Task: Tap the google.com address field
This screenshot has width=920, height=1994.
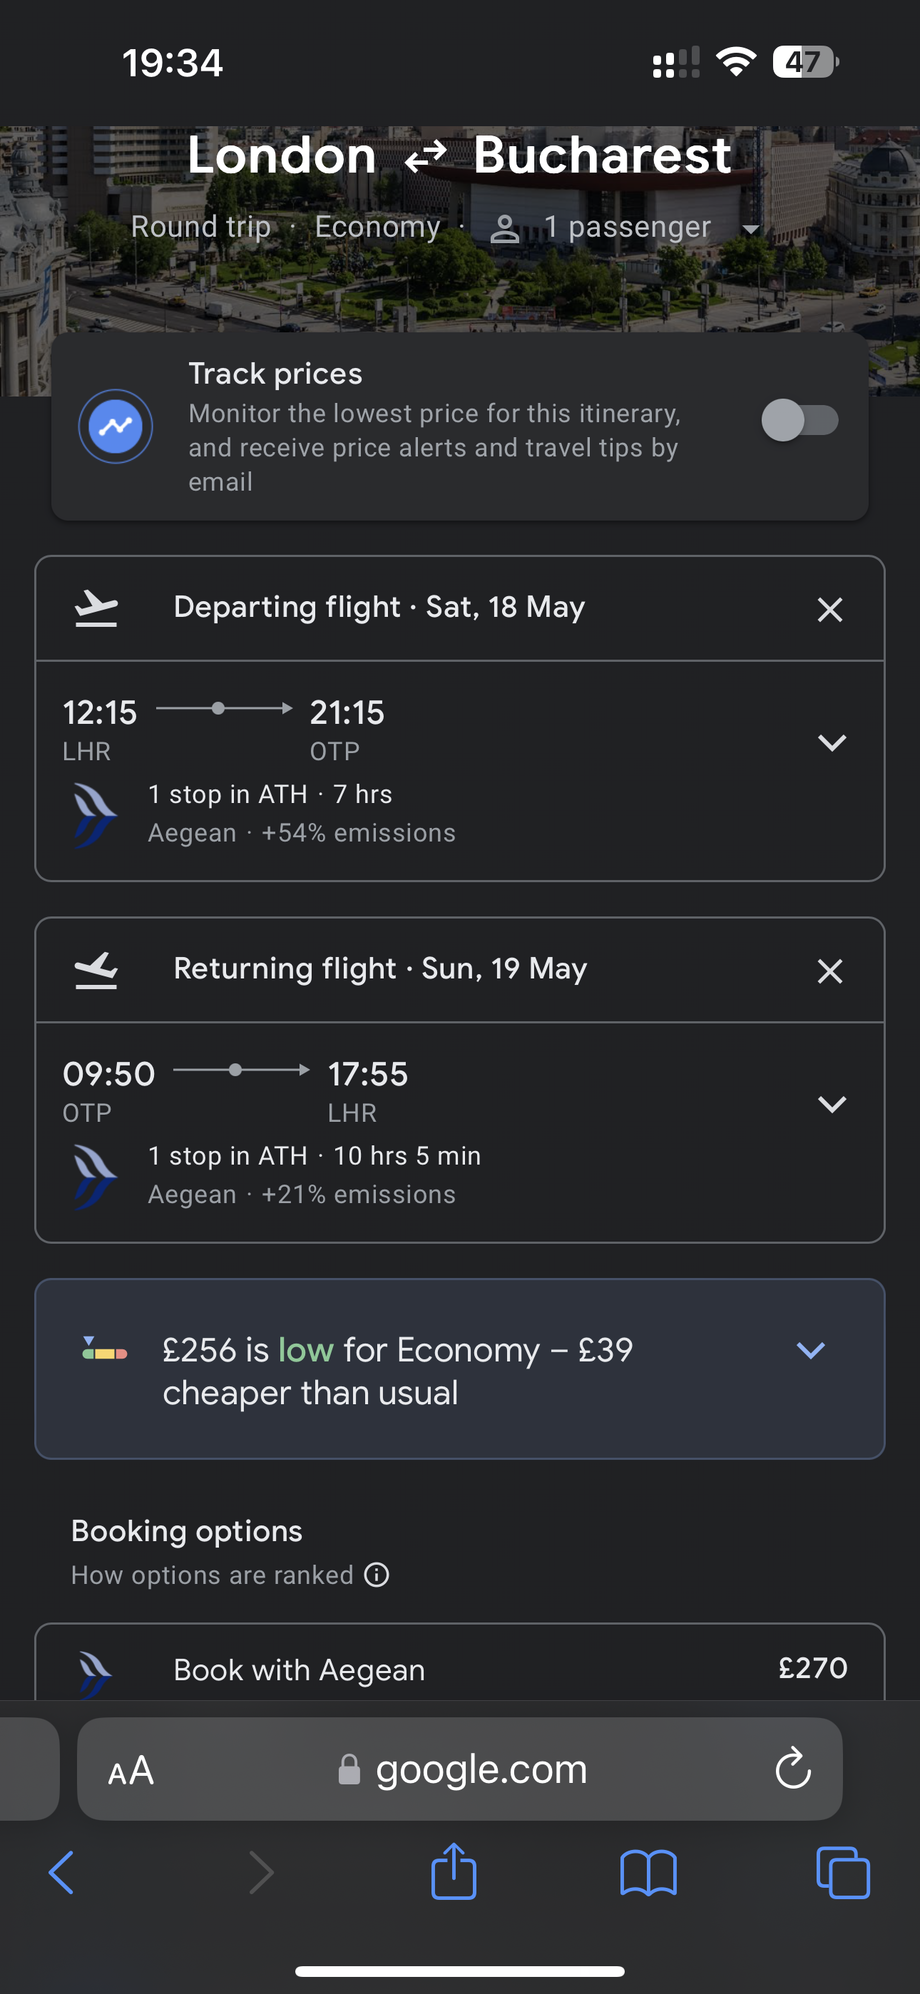Action: (460, 1769)
